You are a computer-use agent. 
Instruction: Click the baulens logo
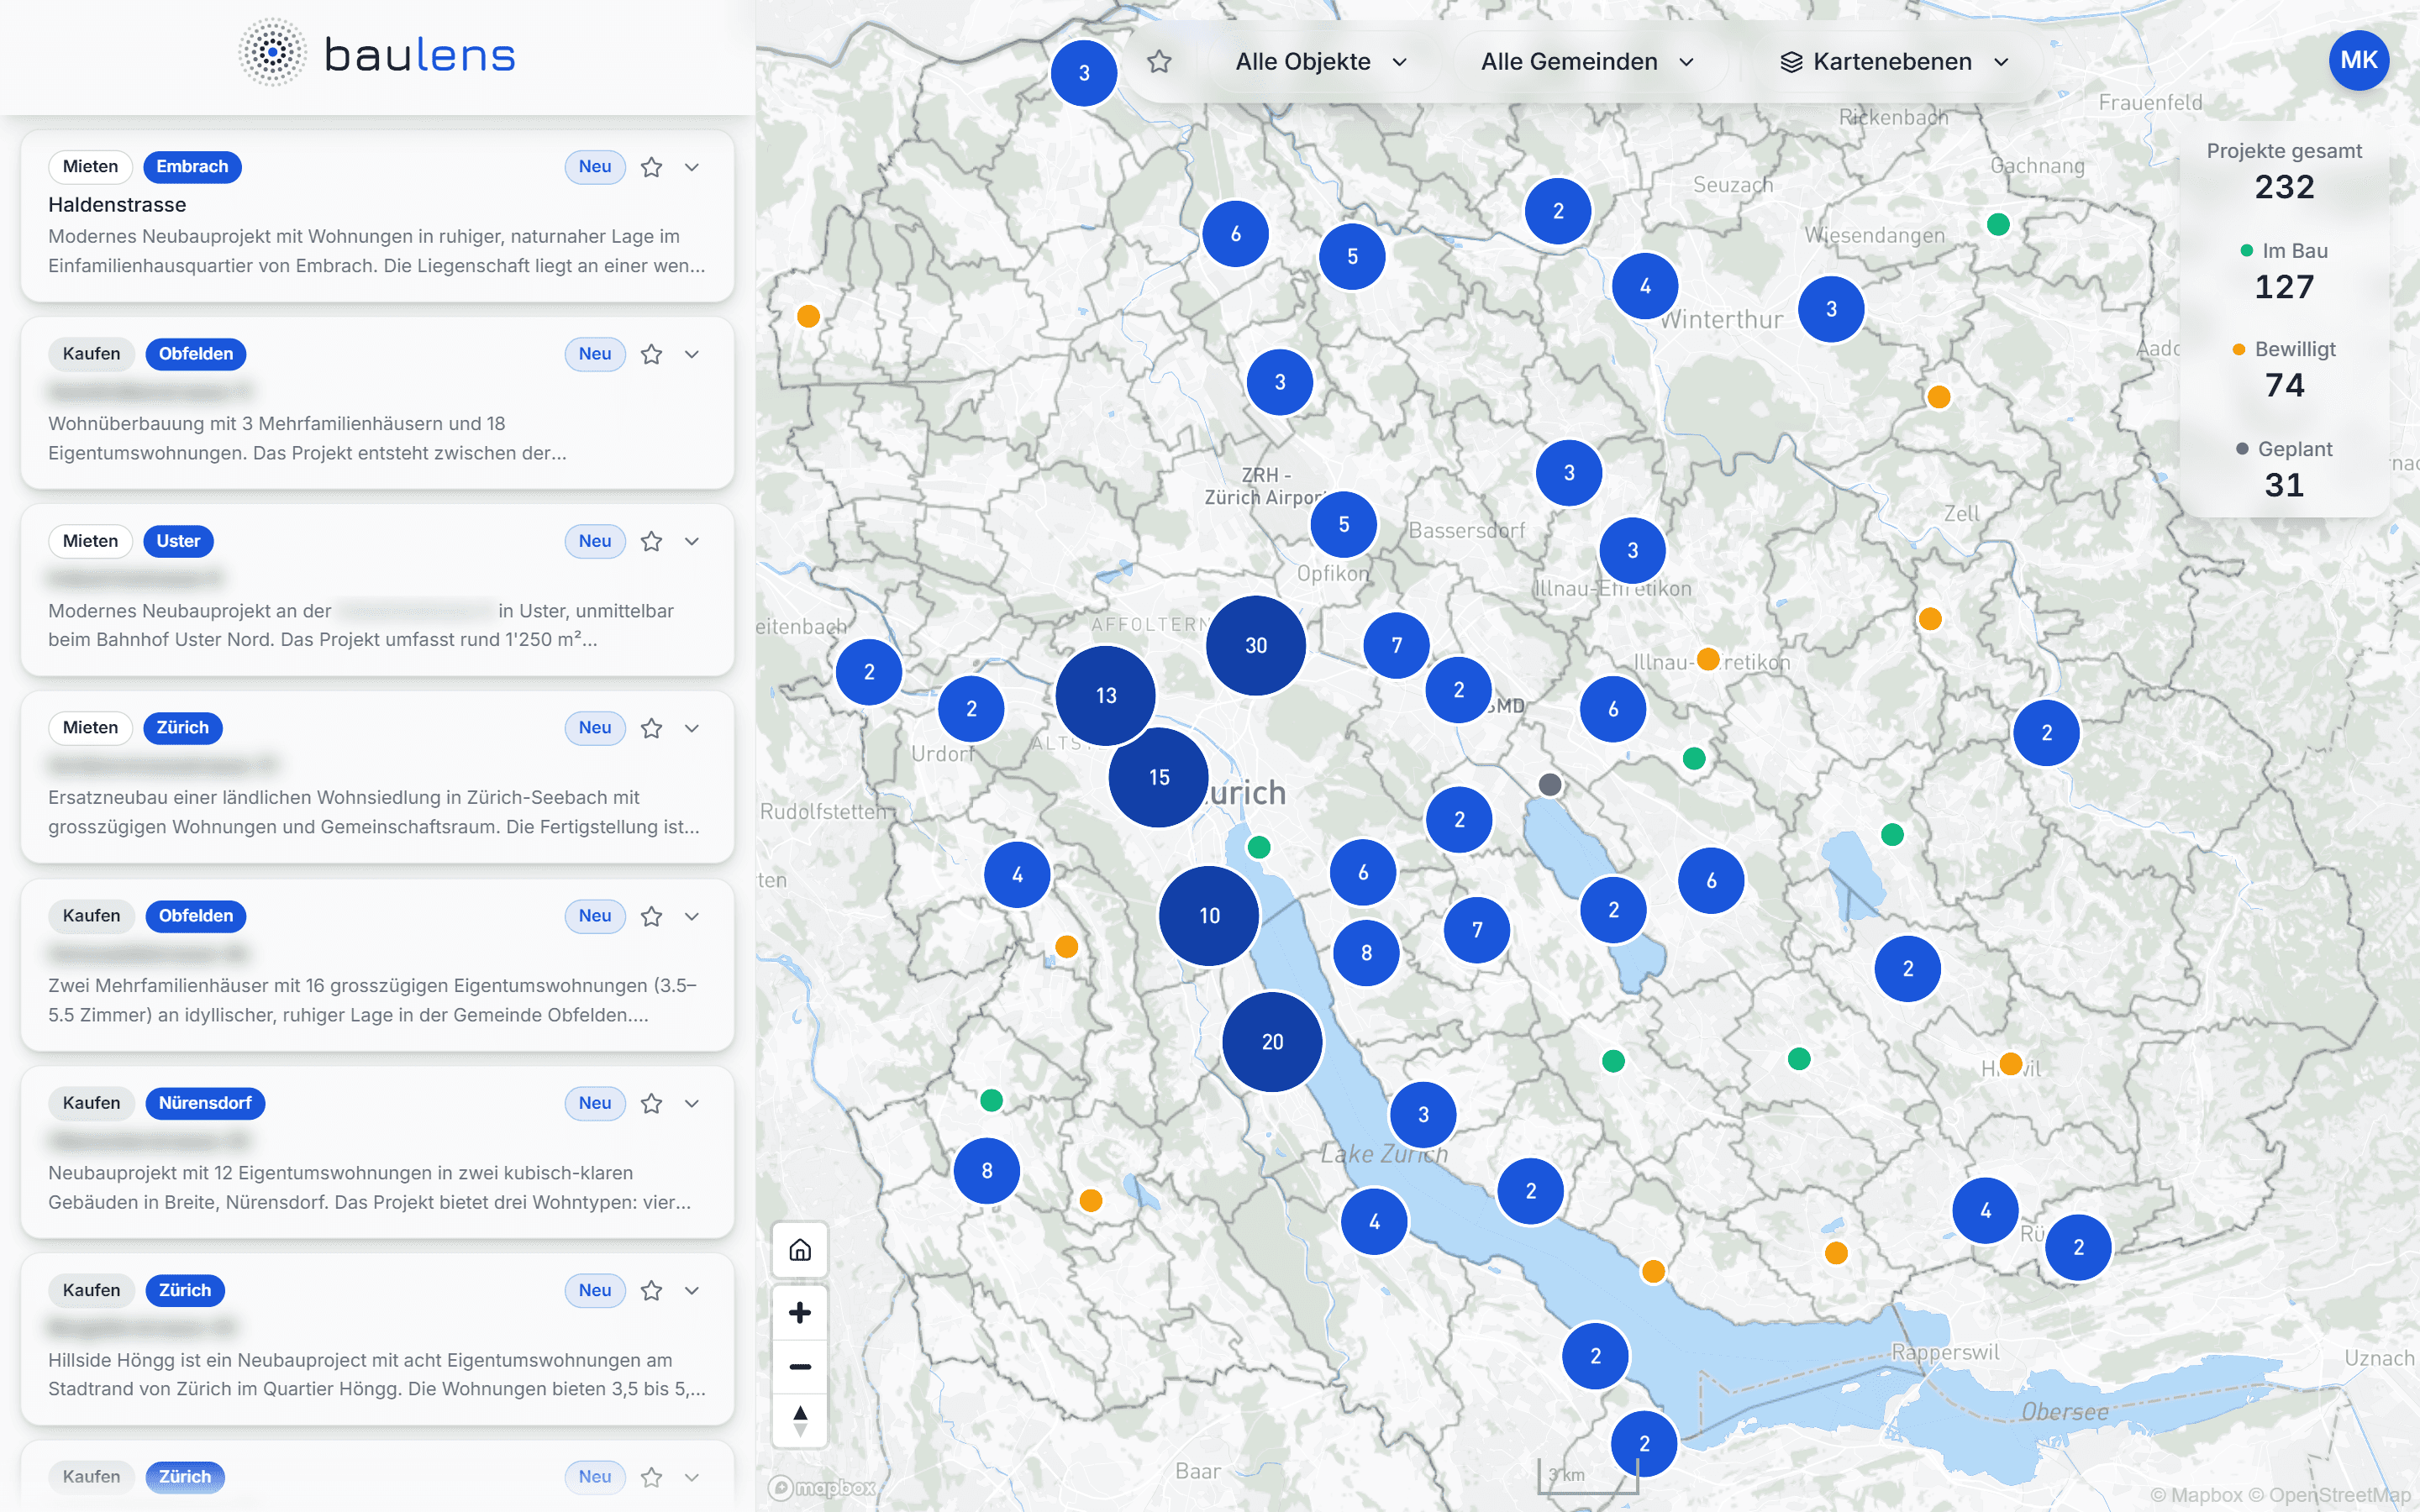click(x=377, y=54)
